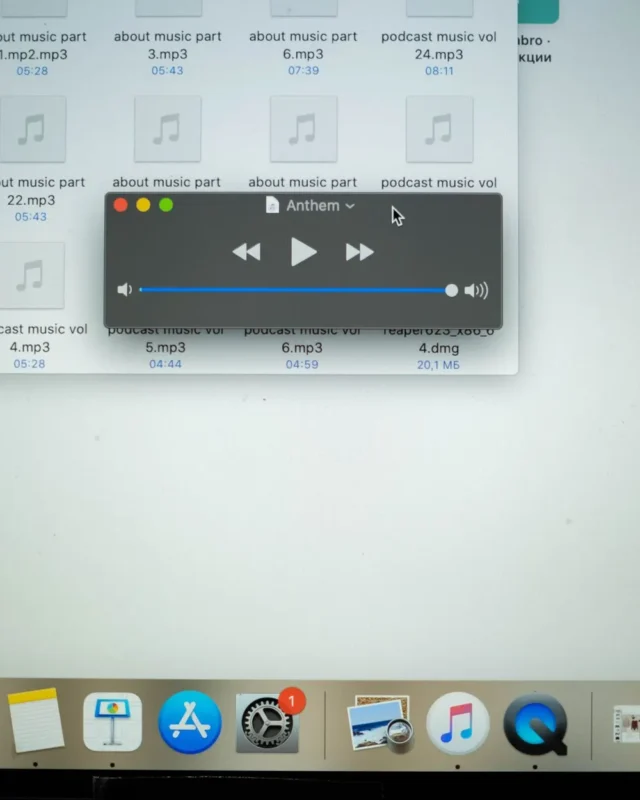Click music icon above vol 4.mp3
The height and width of the screenshot is (800, 640).
click(31, 276)
